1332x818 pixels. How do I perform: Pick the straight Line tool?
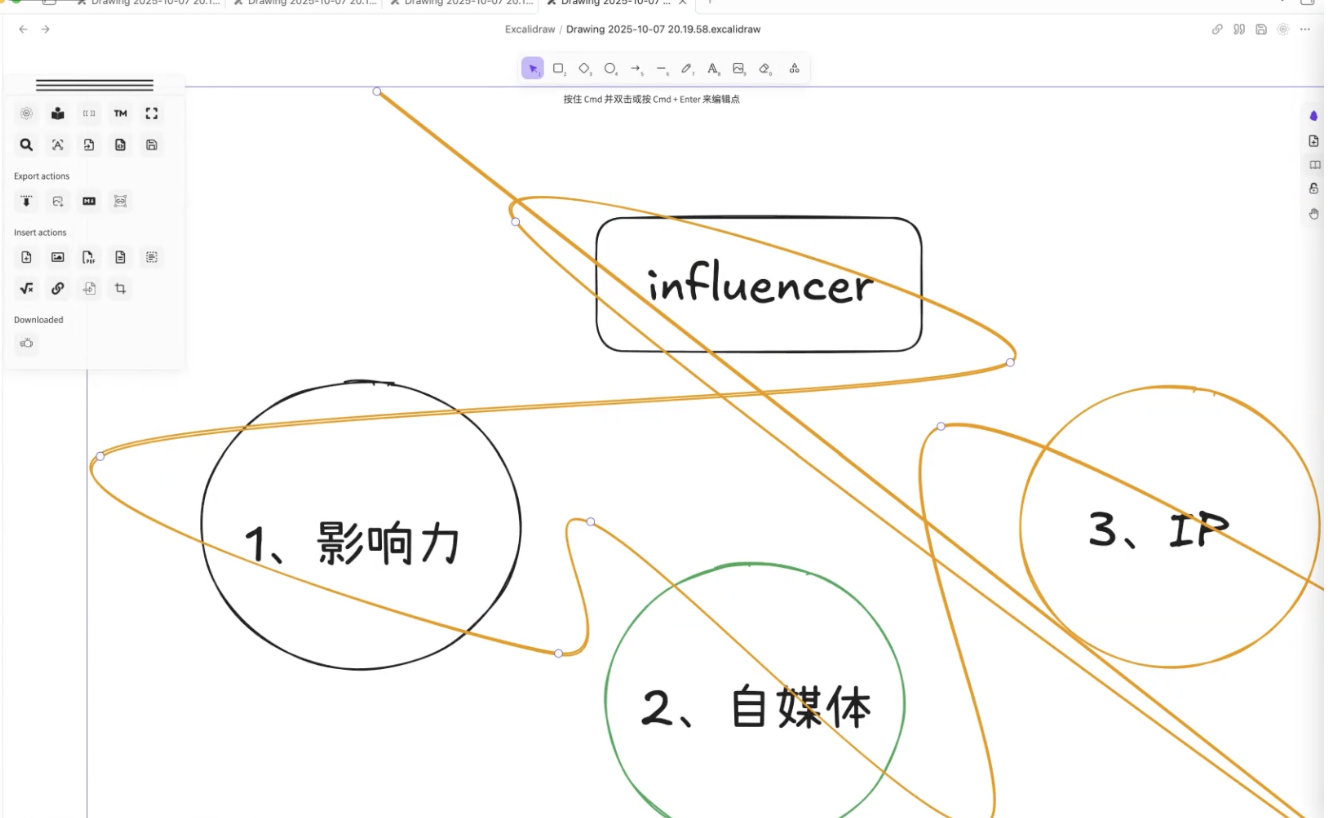click(x=662, y=69)
